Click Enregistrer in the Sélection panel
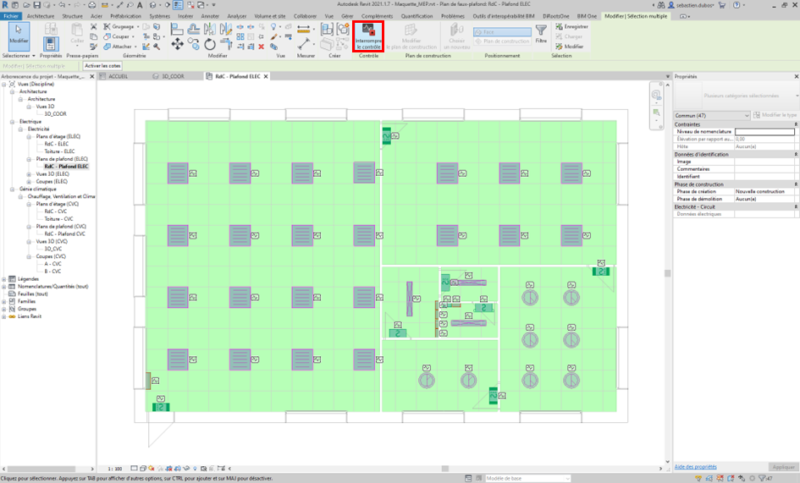 (x=574, y=27)
